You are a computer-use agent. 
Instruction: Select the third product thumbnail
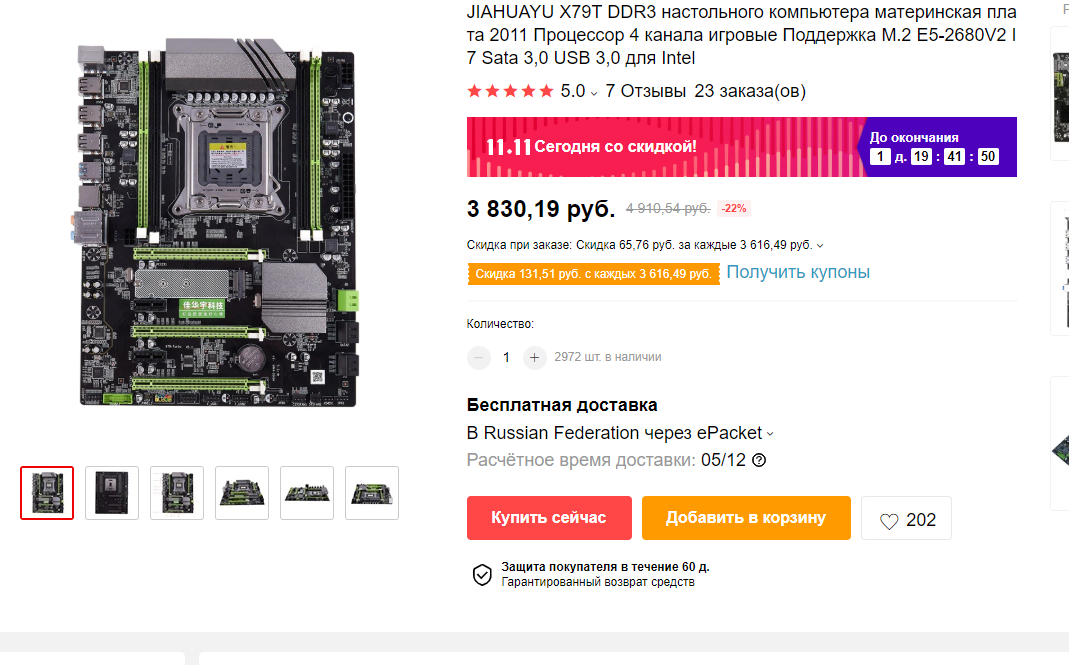tap(177, 493)
